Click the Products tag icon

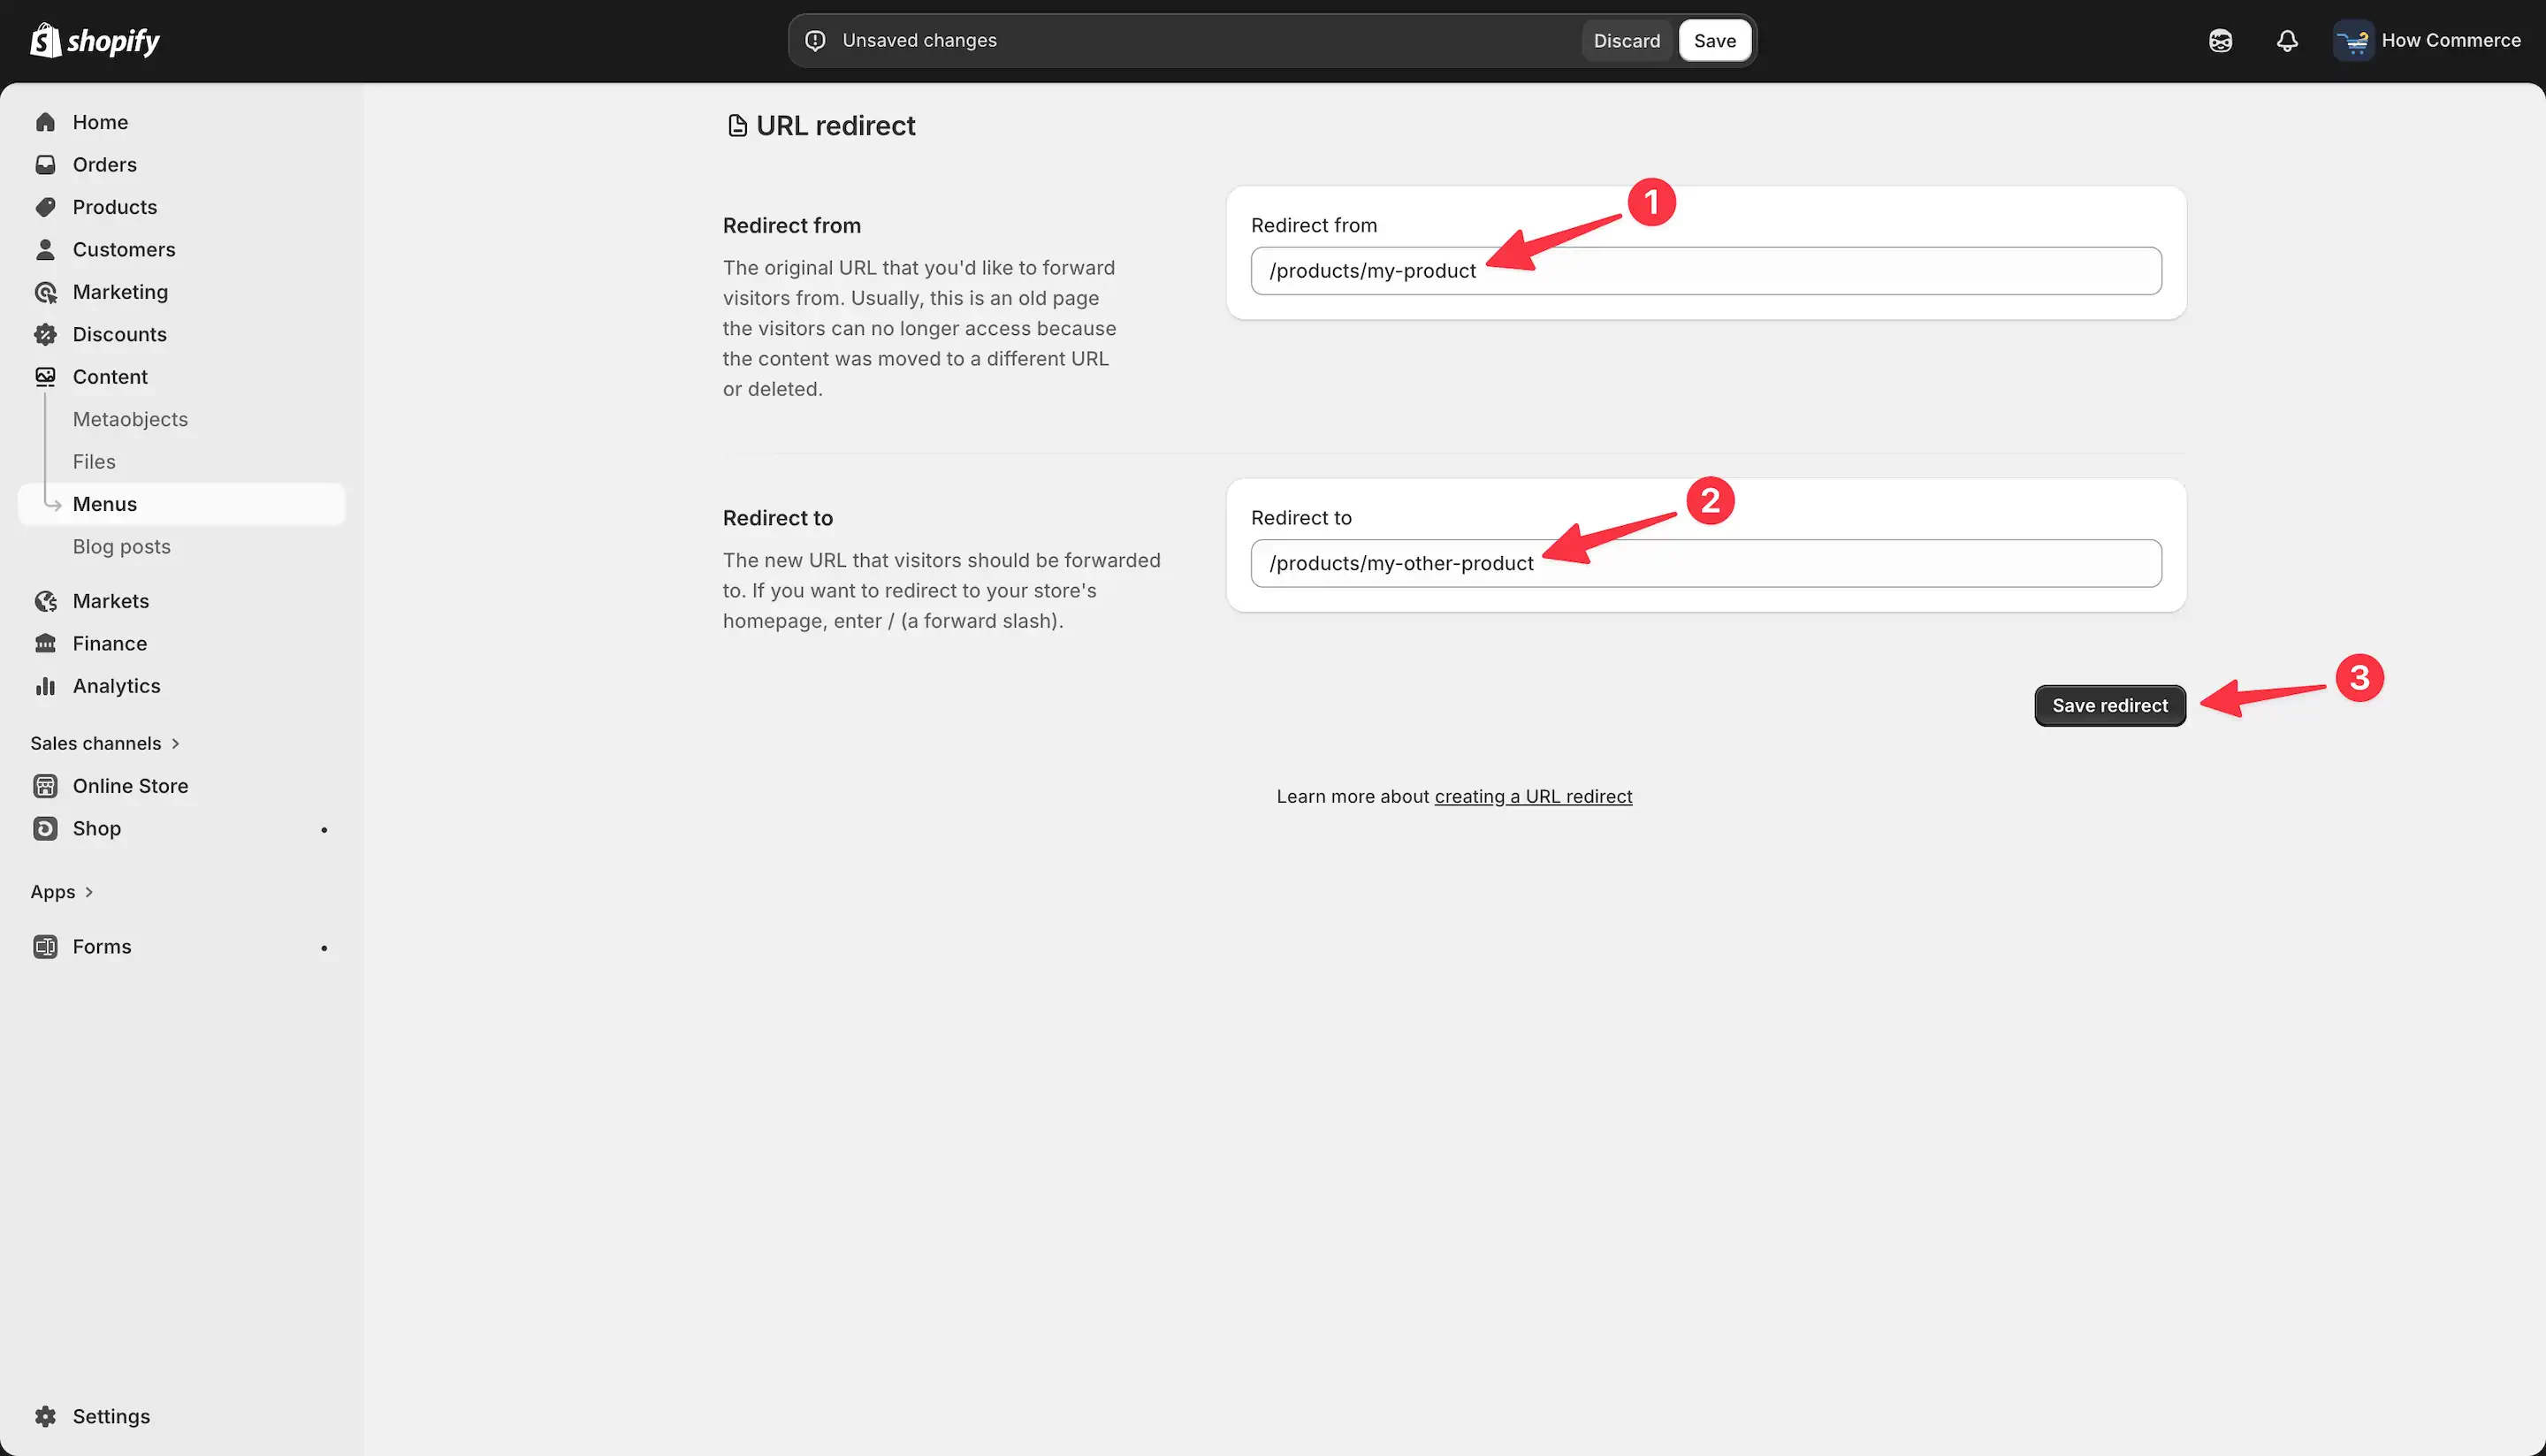45,207
